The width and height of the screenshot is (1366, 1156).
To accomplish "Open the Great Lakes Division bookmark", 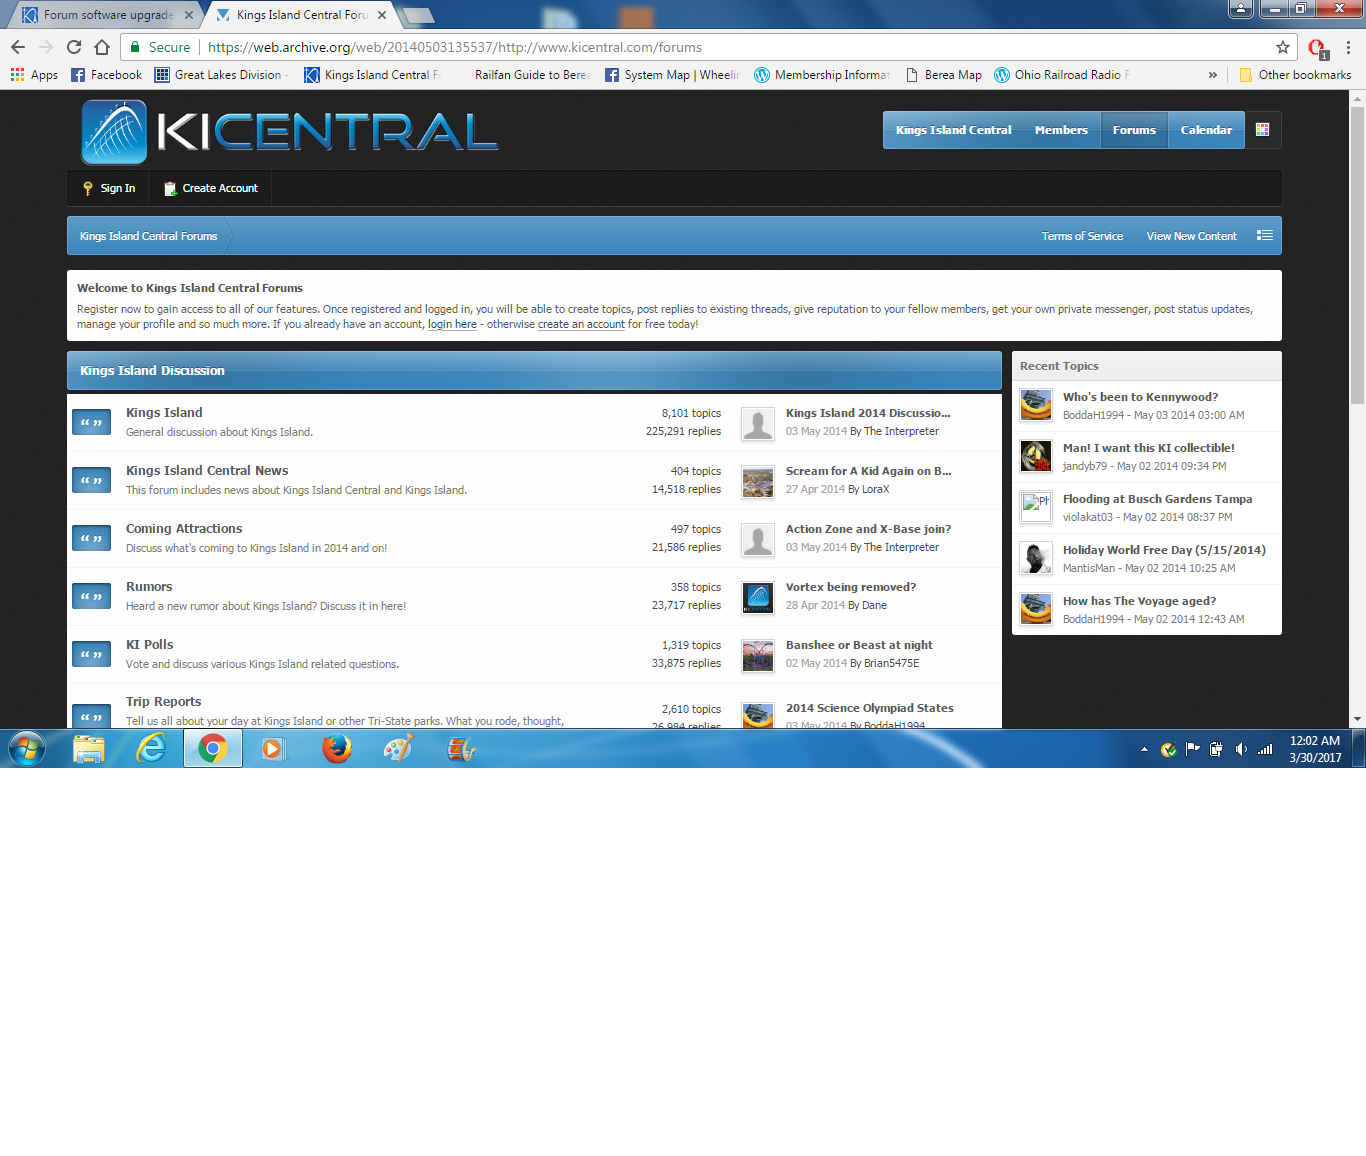I will pyautogui.click(x=221, y=75).
